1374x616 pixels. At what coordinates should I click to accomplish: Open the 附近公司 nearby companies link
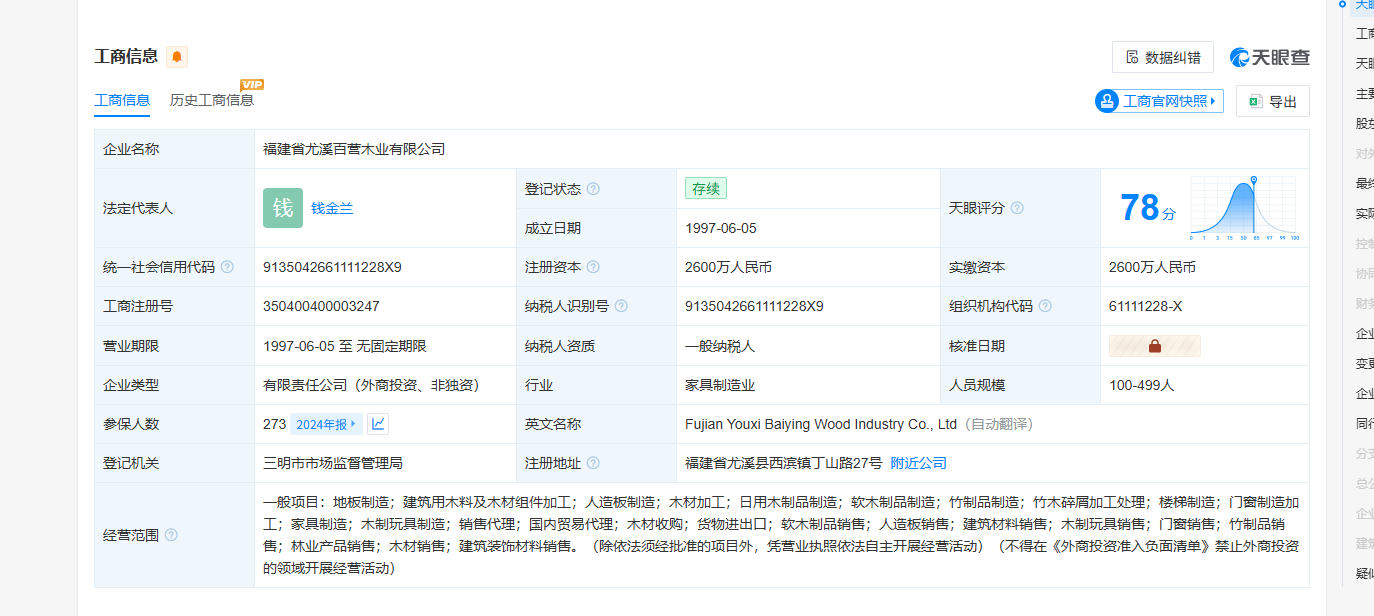(918, 463)
